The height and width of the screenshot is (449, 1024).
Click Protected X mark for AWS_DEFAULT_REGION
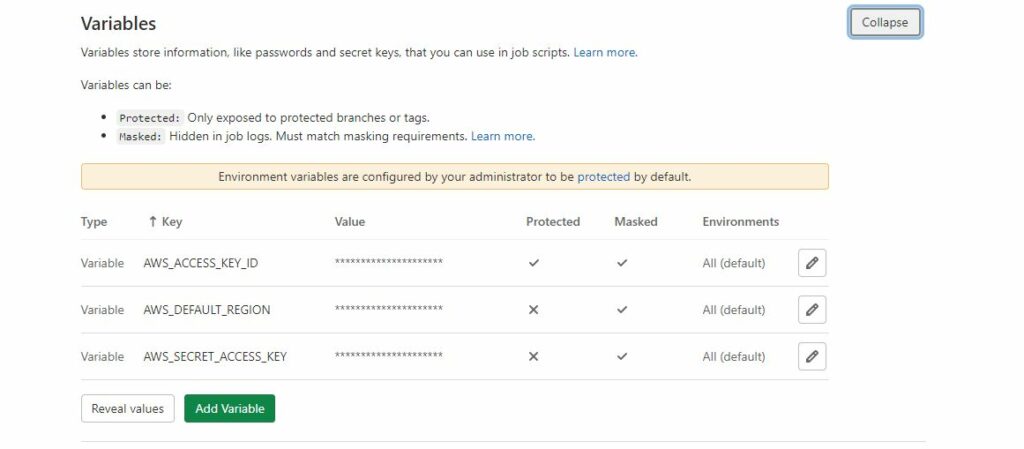(x=533, y=310)
